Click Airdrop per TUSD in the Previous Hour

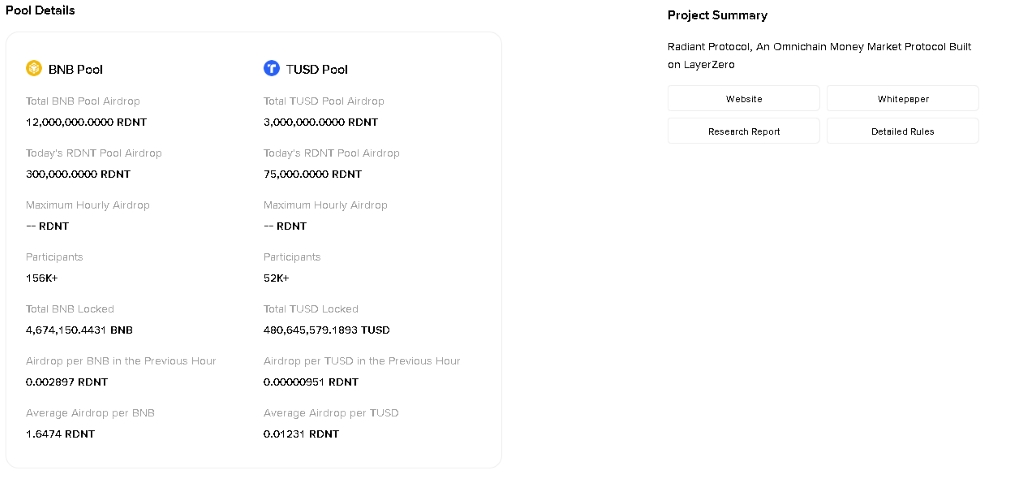(362, 361)
